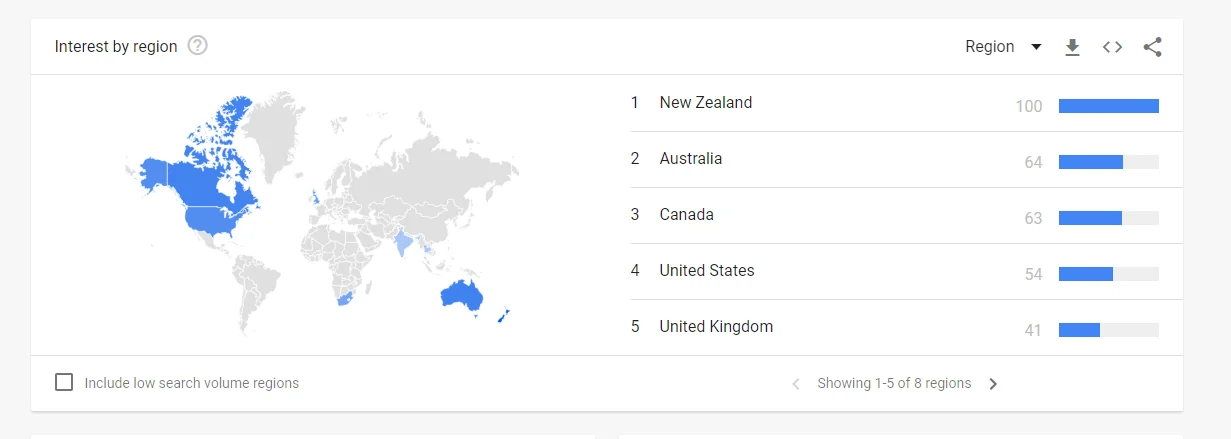Viewport: 1231px width, 439px height.
Task: Select New Zealand in the ranking list
Action: (705, 103)
